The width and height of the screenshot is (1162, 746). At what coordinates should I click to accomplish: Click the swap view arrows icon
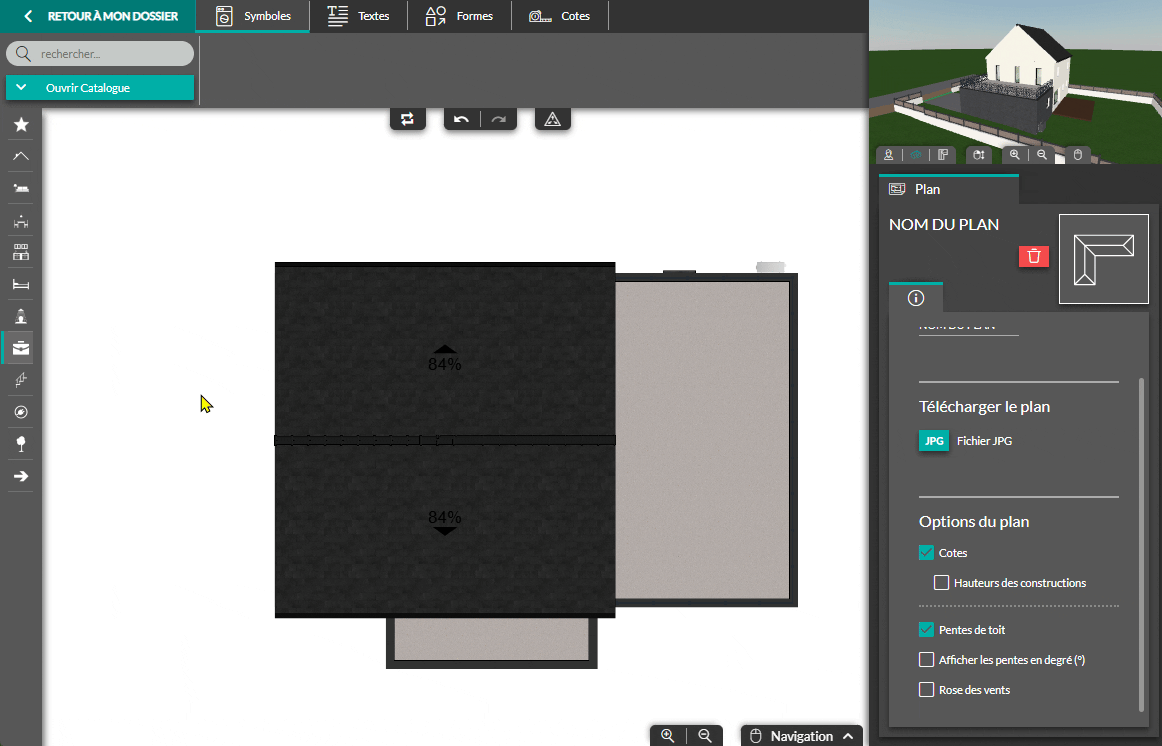(407, 119)
